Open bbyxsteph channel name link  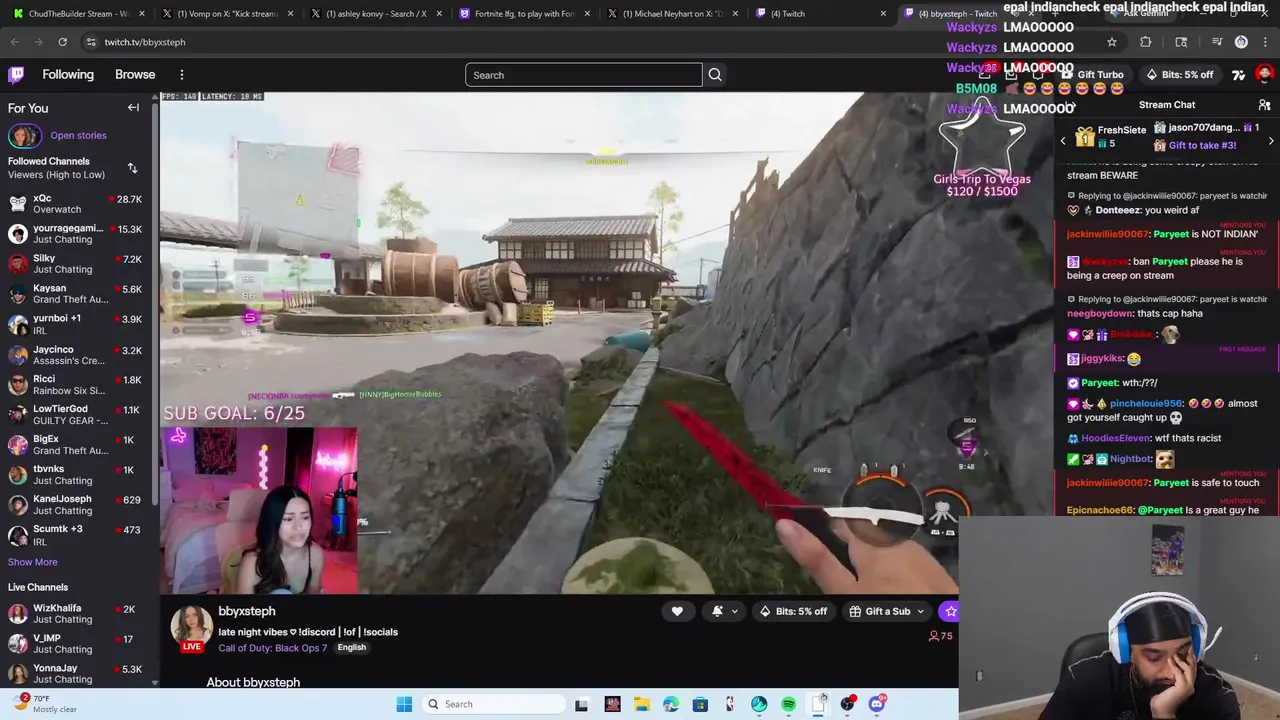pyautogui.click(x=247, y=611)
